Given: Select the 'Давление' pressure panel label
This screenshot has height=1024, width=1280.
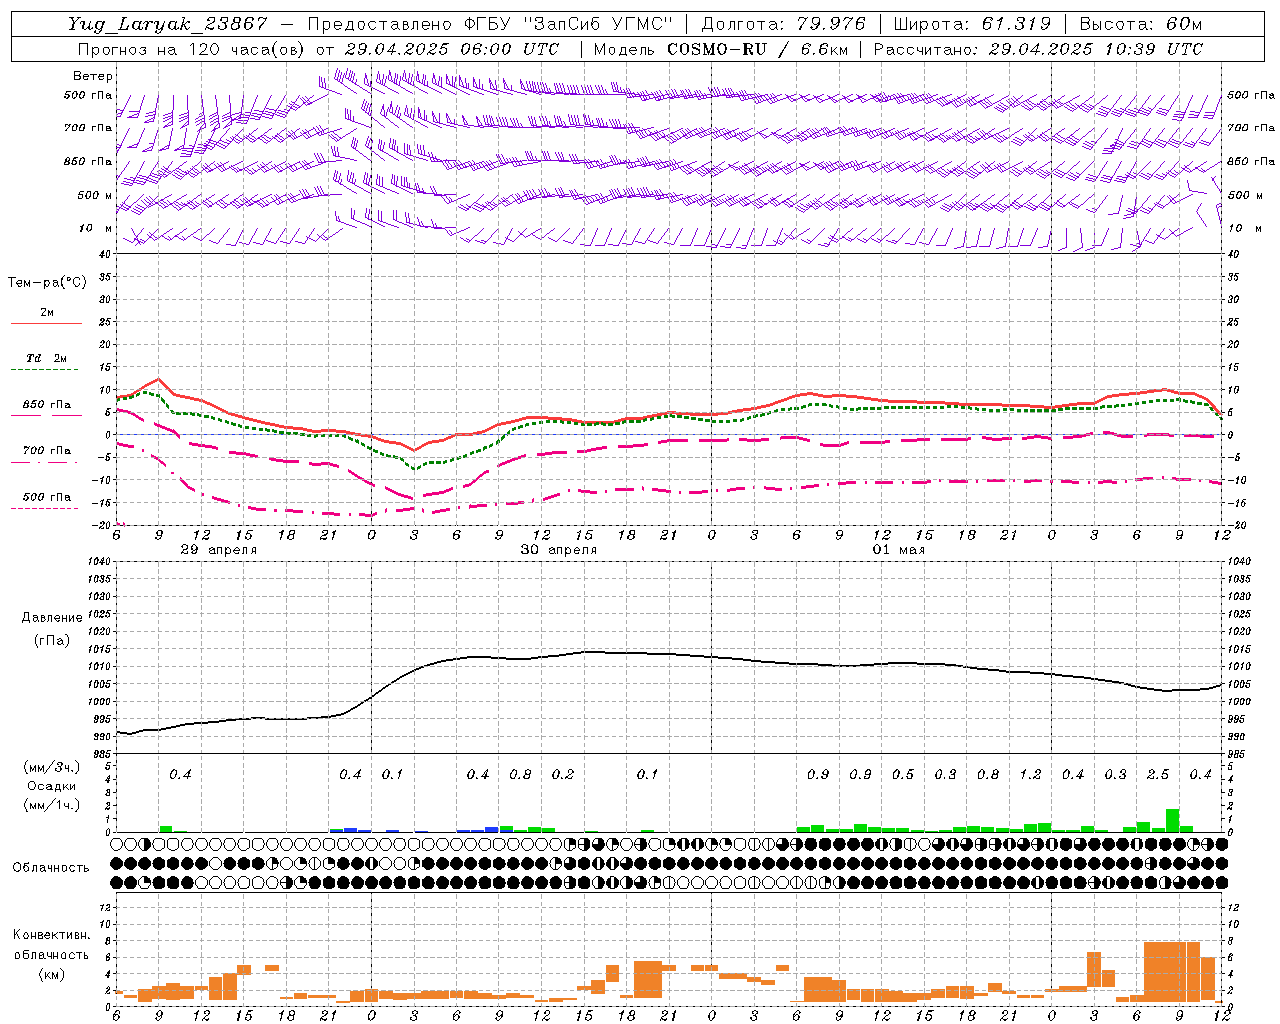Looking at the screenshot, I should click(52, 618).
